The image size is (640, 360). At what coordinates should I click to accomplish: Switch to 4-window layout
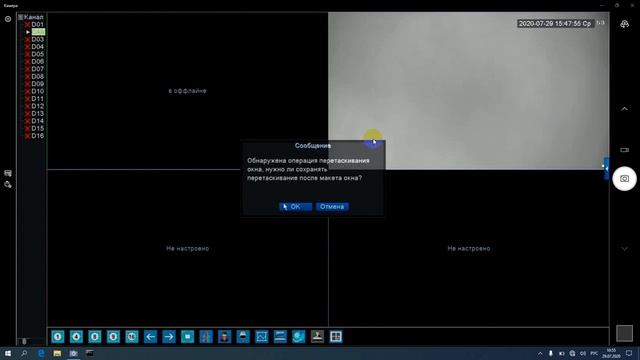pyautogui.click(x=76, y=337)
